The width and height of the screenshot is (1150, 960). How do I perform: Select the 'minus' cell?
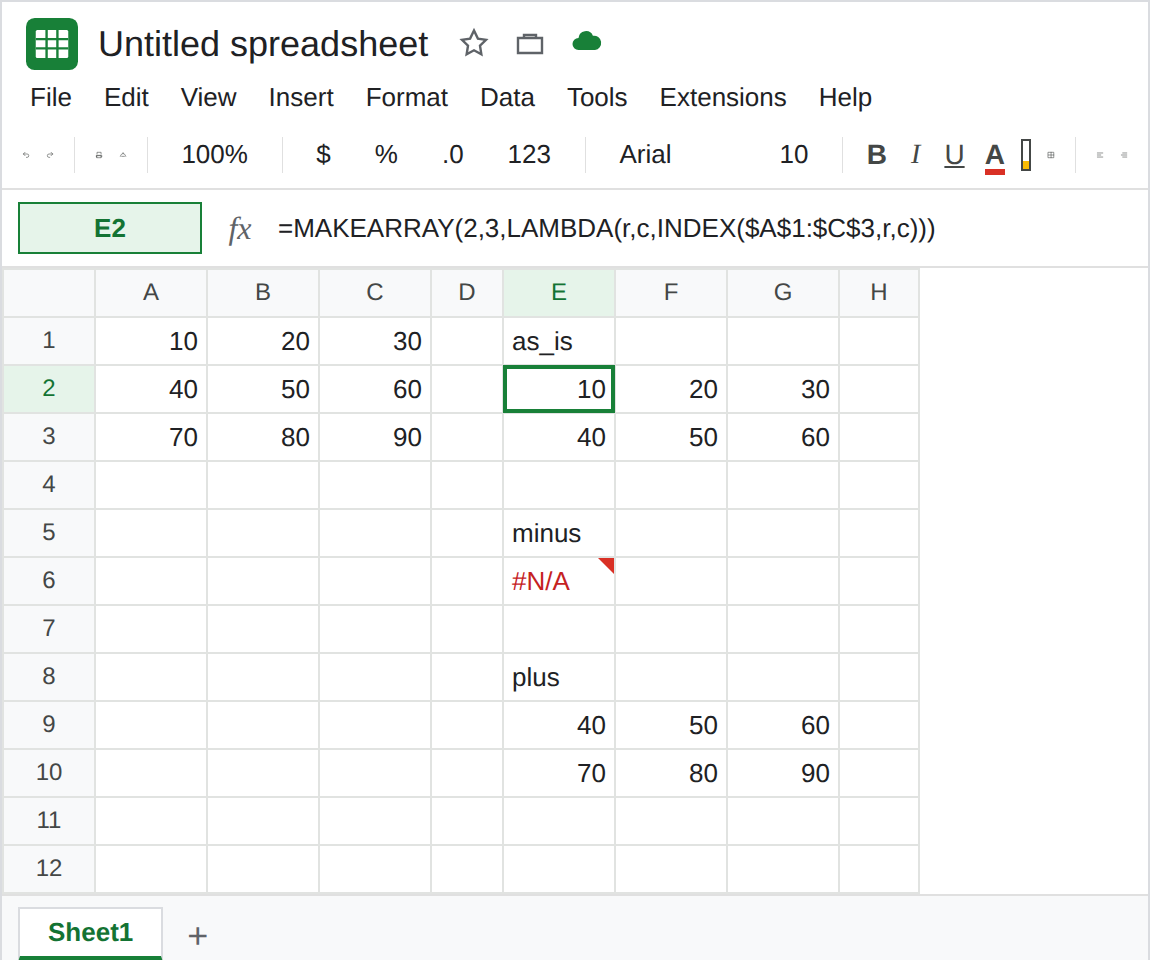559,533
